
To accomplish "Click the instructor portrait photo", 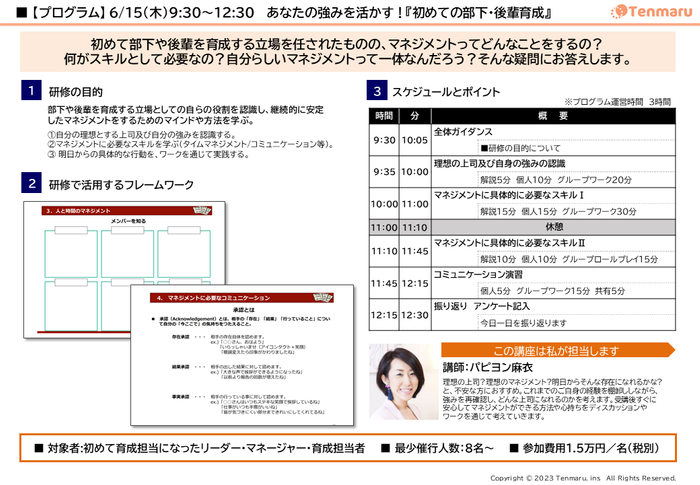I will pos(404,382).
